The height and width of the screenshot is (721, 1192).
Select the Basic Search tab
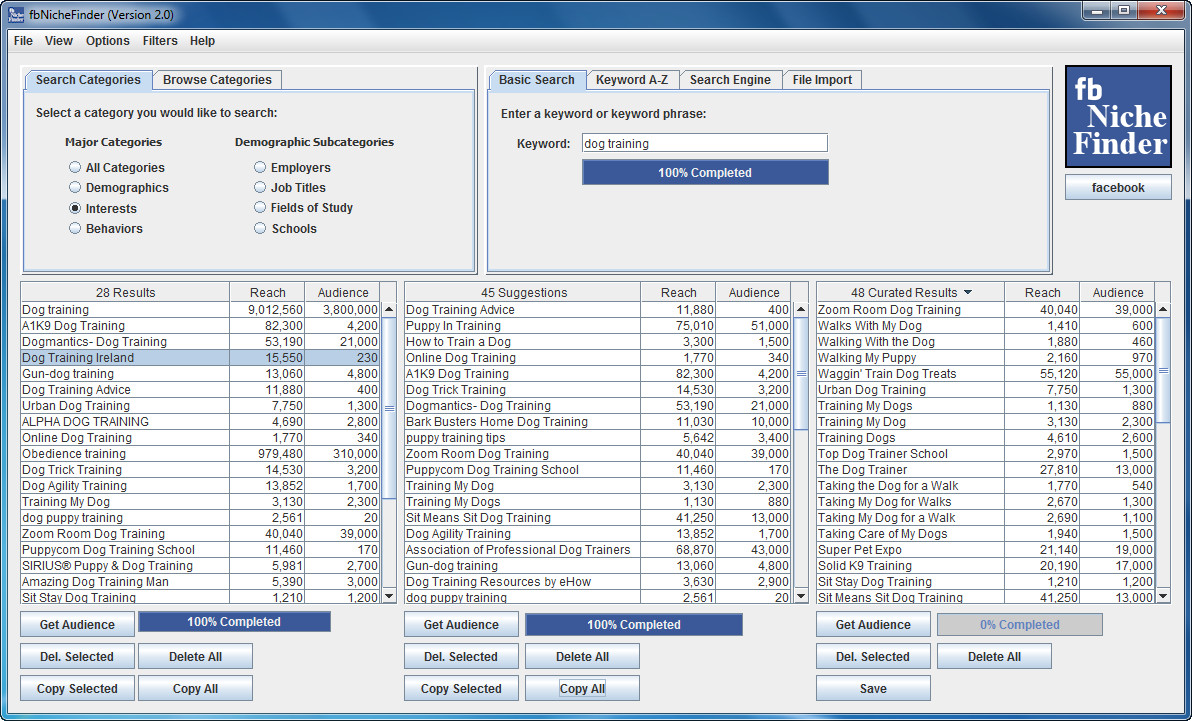[x=537, y=80]
